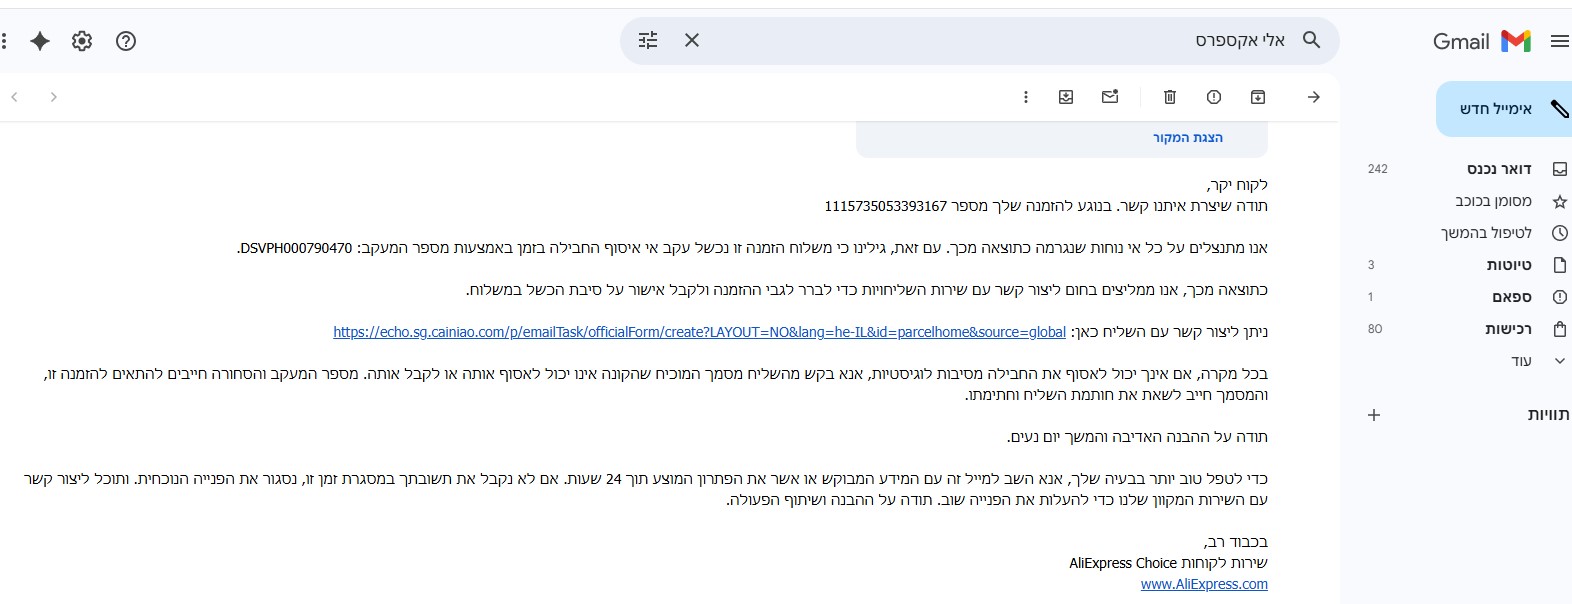
Task: Mark the email as unread
Action: pos(1110,97)
